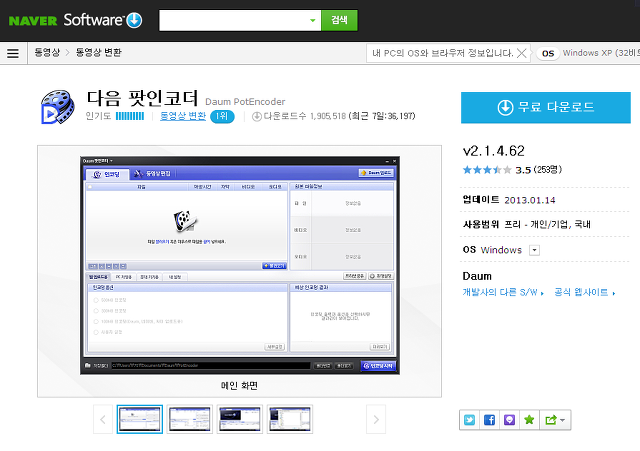Click the OS badge in top bar

point(548,53)
